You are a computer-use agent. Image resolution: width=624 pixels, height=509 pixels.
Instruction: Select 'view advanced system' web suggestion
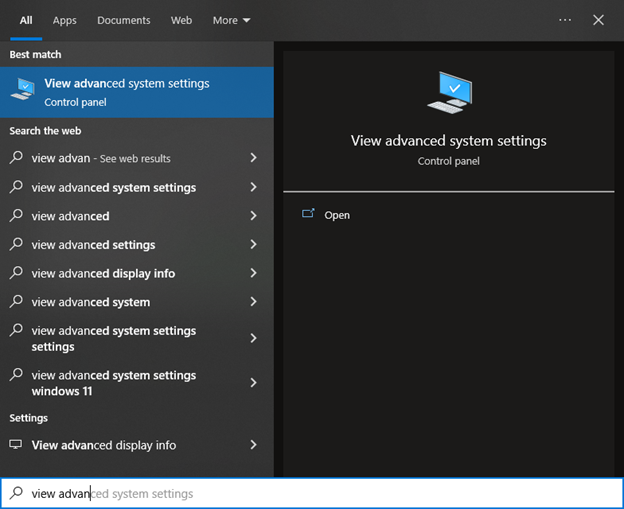click(x=137, y=302)
